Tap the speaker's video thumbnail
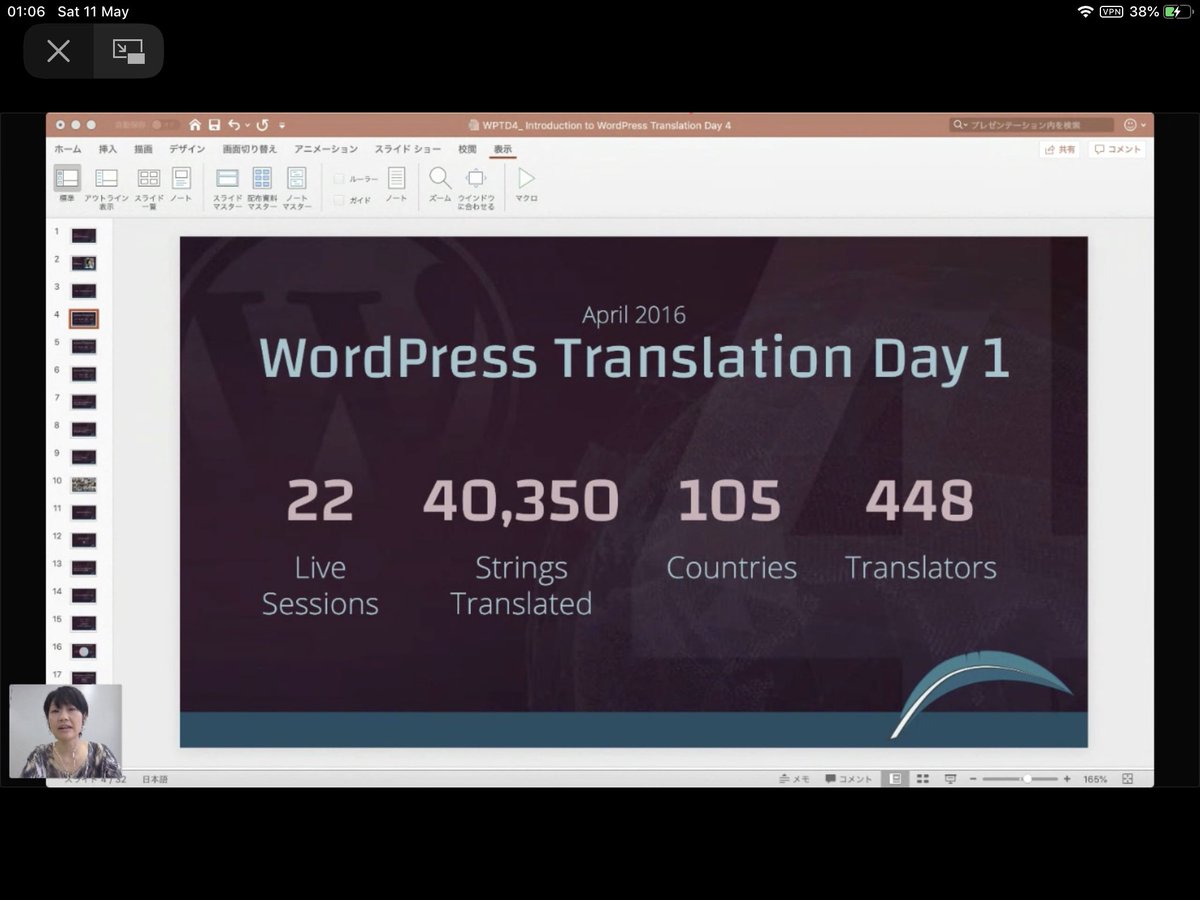The width and height of the screenshot is (1200, 900). (66, 731)
